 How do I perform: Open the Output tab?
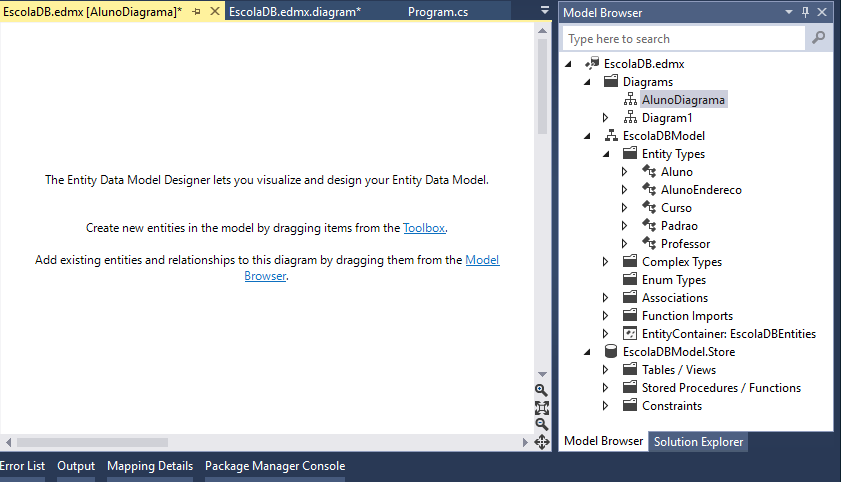point(76,466)
